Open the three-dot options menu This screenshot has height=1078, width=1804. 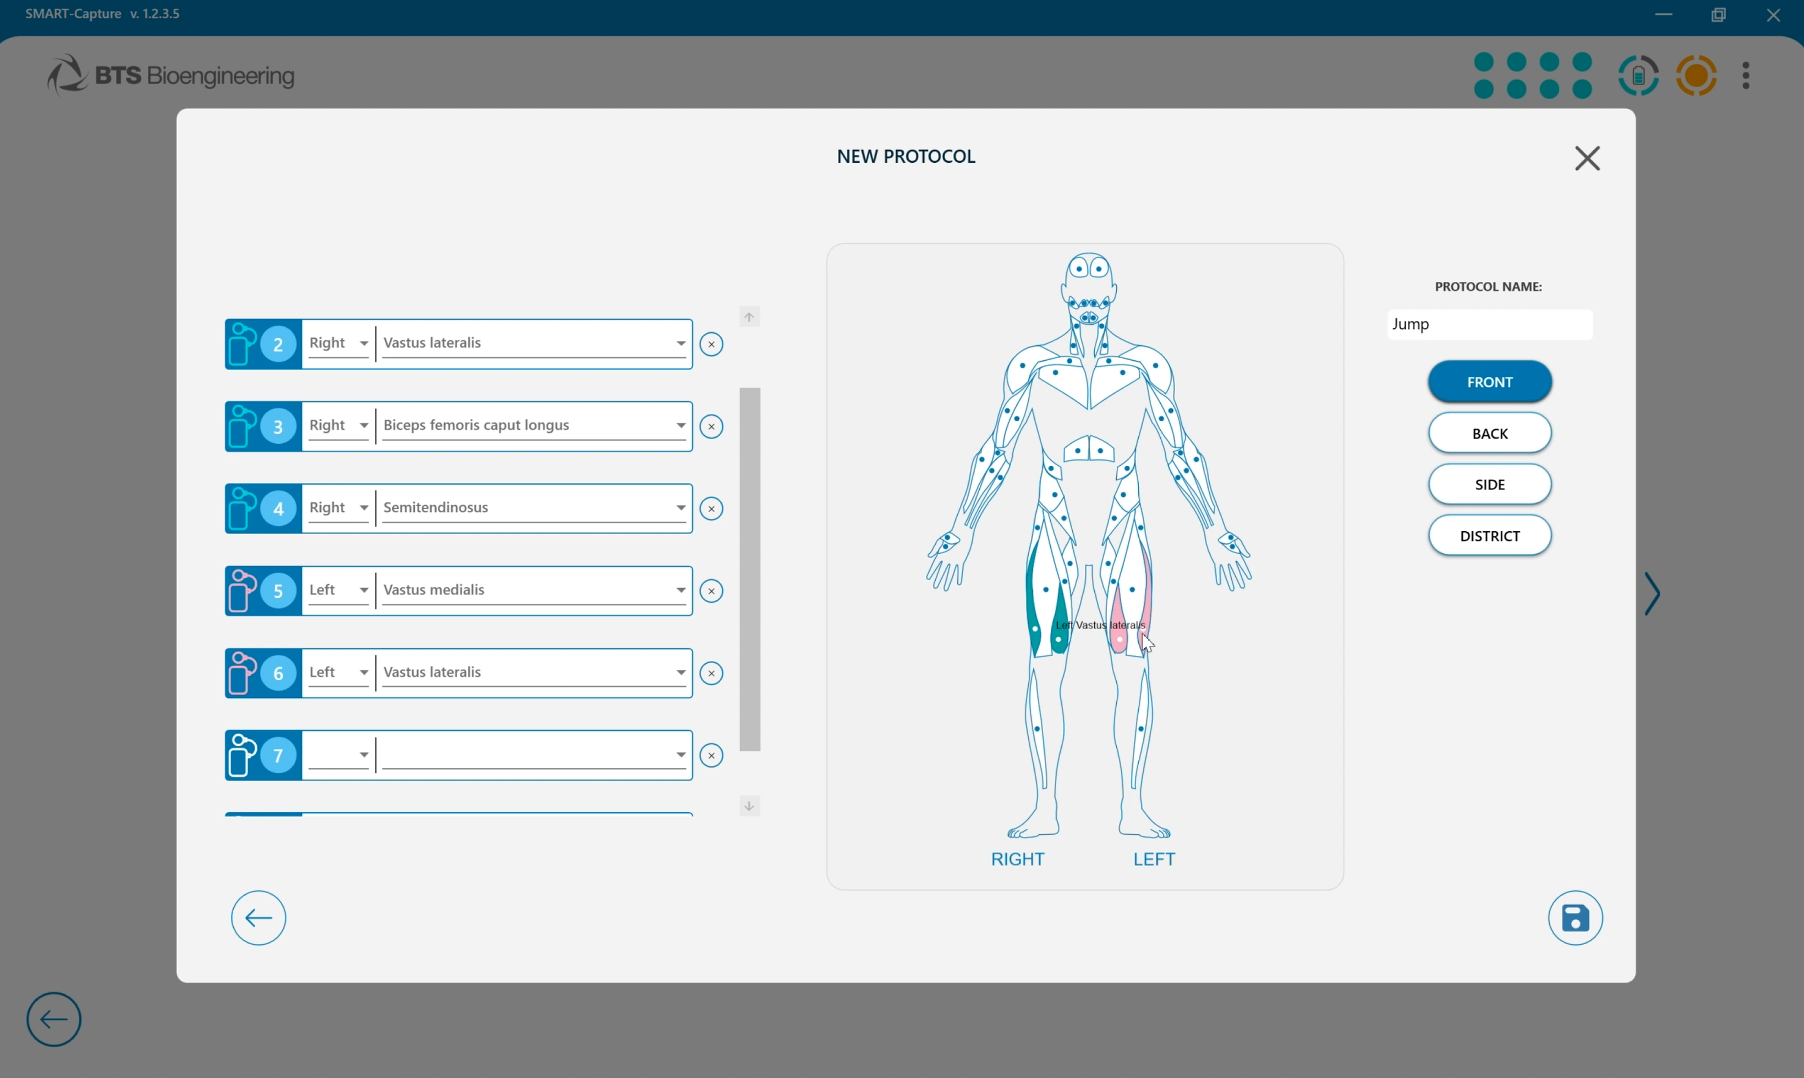pyautogui.click(x=1746, y=76)
